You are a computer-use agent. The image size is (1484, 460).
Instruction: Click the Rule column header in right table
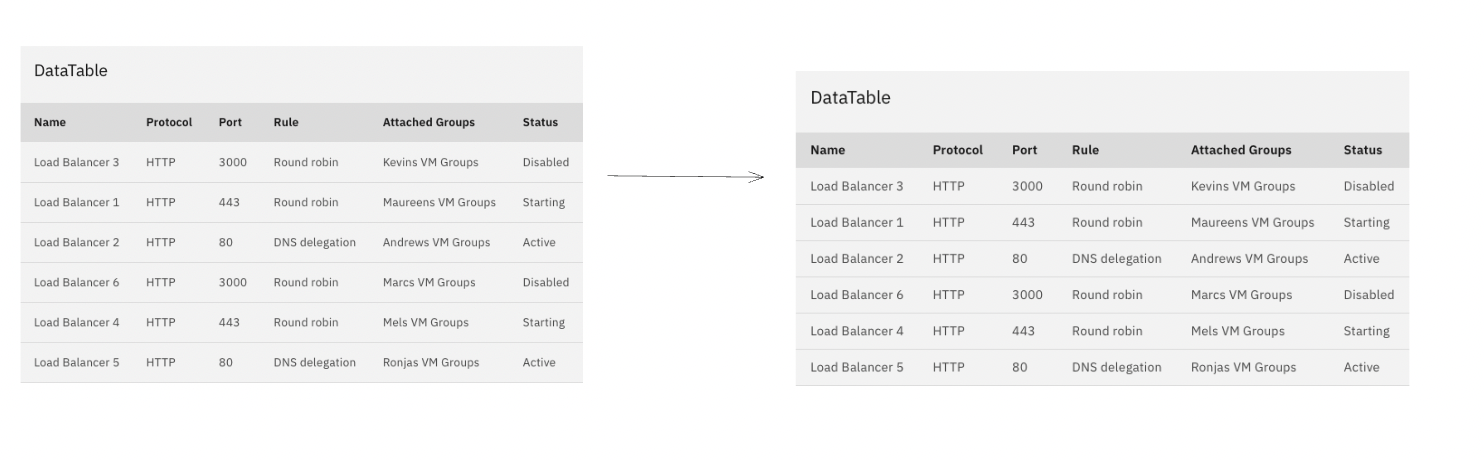pyautogui.click(x=1085, y=150)
